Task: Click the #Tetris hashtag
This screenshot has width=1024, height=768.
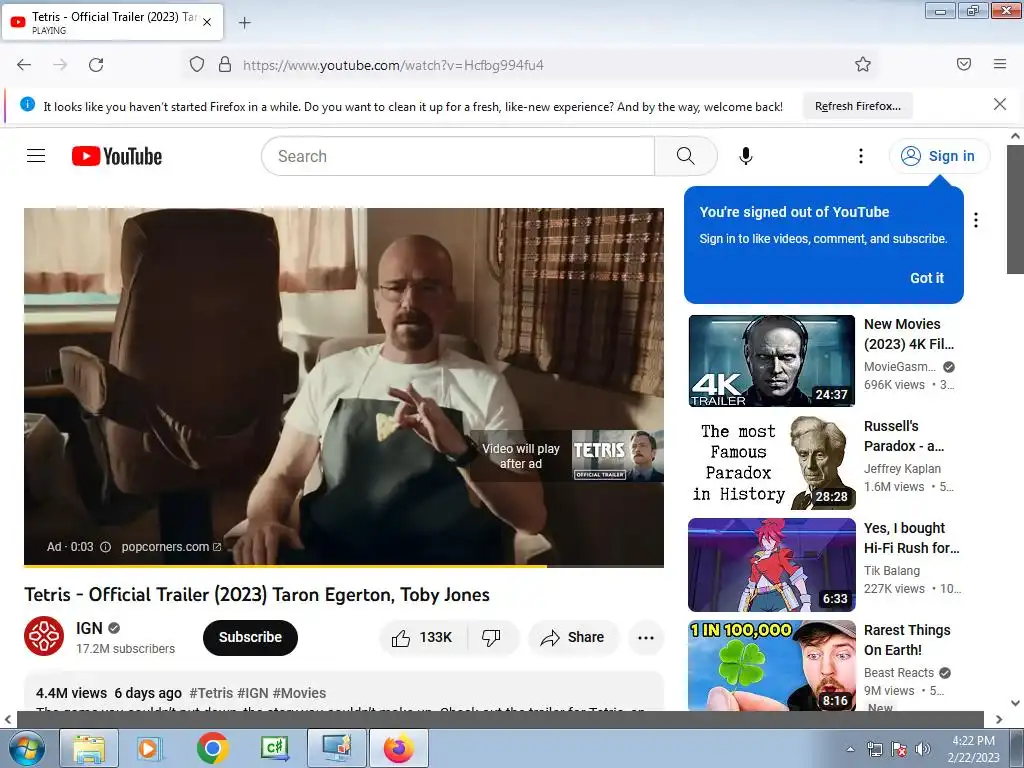Action: click(x=211, y=693)
